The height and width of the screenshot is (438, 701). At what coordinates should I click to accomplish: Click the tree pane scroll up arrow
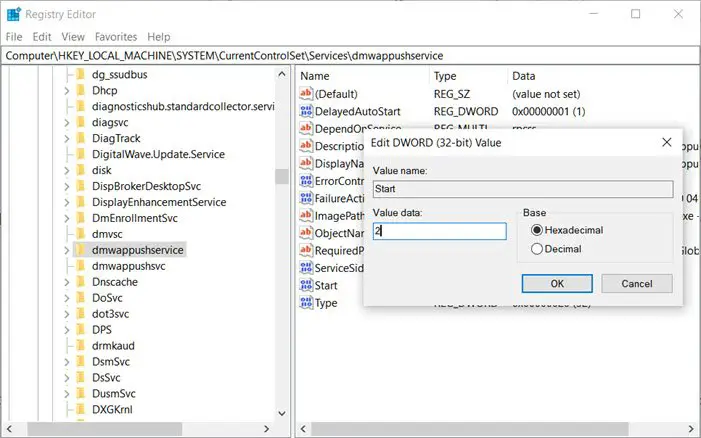pos(282,74)
